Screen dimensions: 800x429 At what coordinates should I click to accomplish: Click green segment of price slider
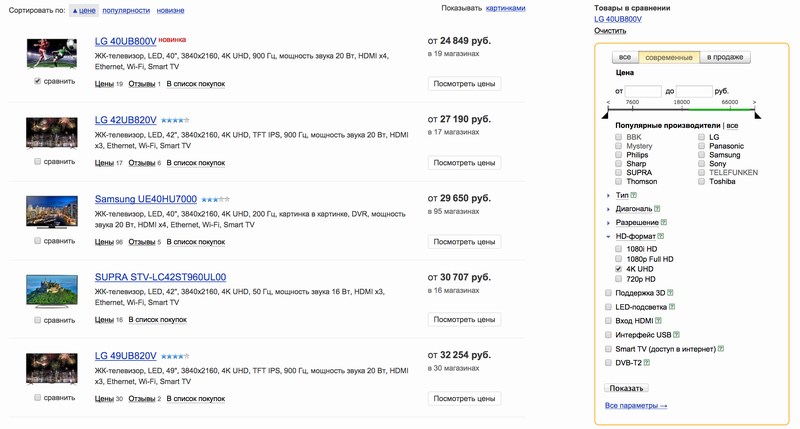coord(721,109)
